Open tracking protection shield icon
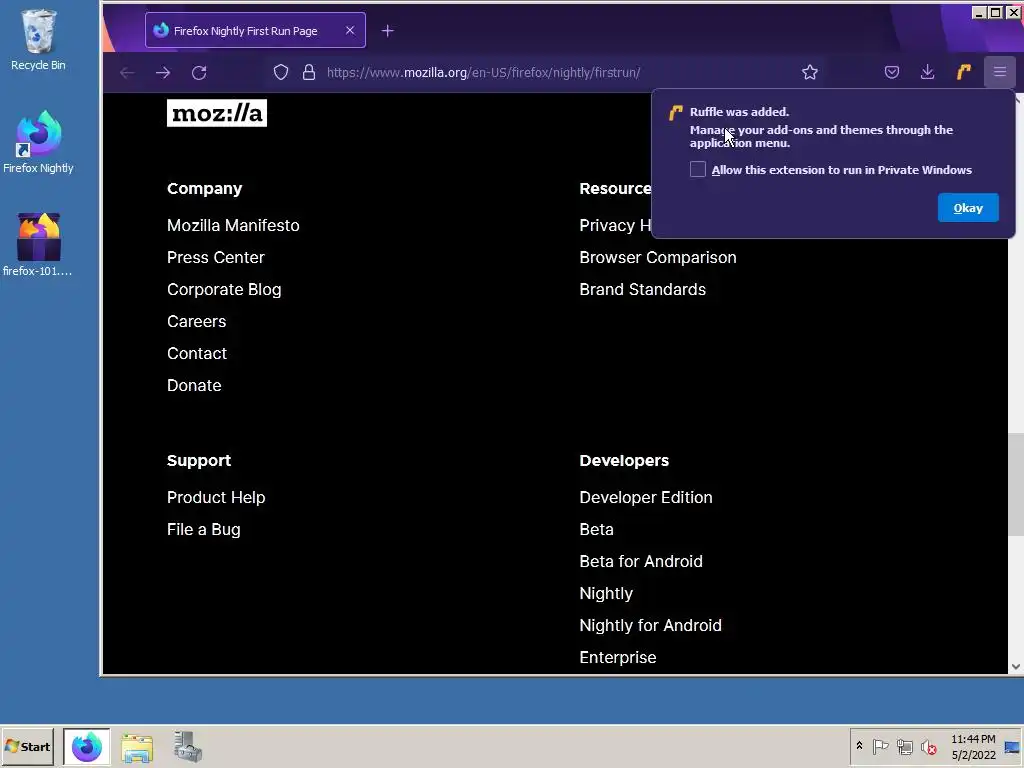 pyautogui.click(x=281, y=72)
